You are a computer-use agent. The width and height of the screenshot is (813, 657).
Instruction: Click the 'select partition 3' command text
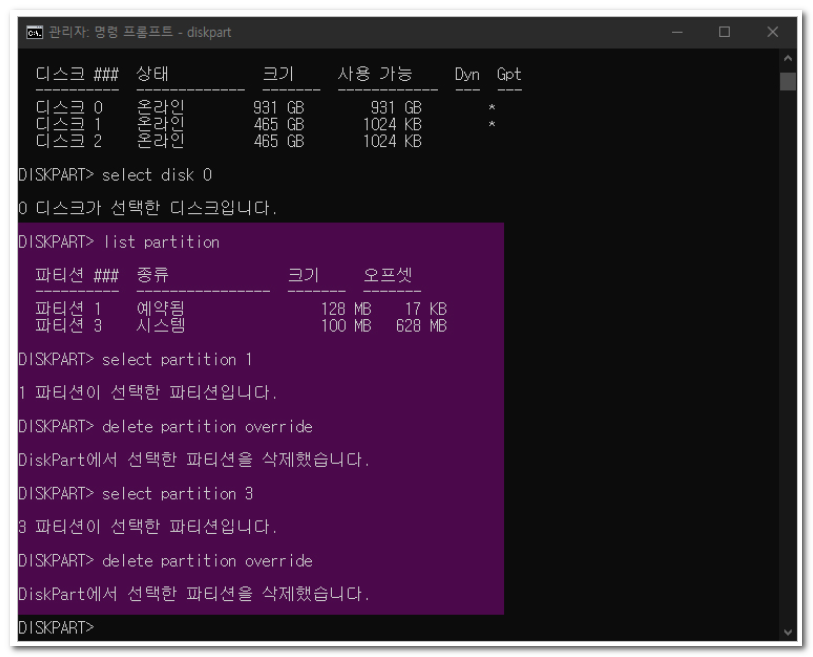pyautogui.click(x=177, y=493)
